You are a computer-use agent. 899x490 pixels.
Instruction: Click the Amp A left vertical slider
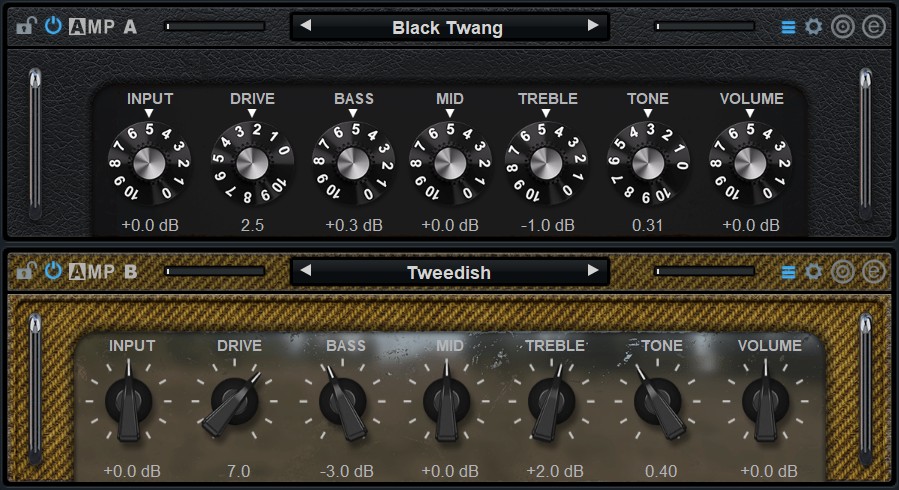35,140
